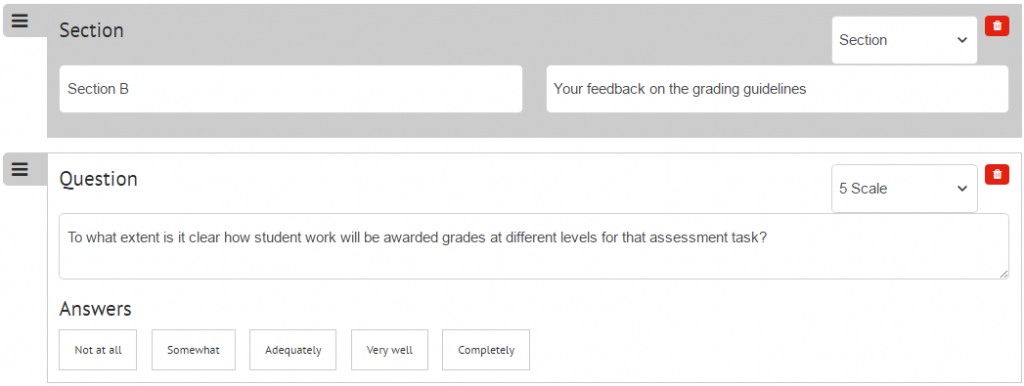Click into the question text area about awarded grades
Image resolution: width=1024 pixels, height=386 pixels.
point(534,246)
